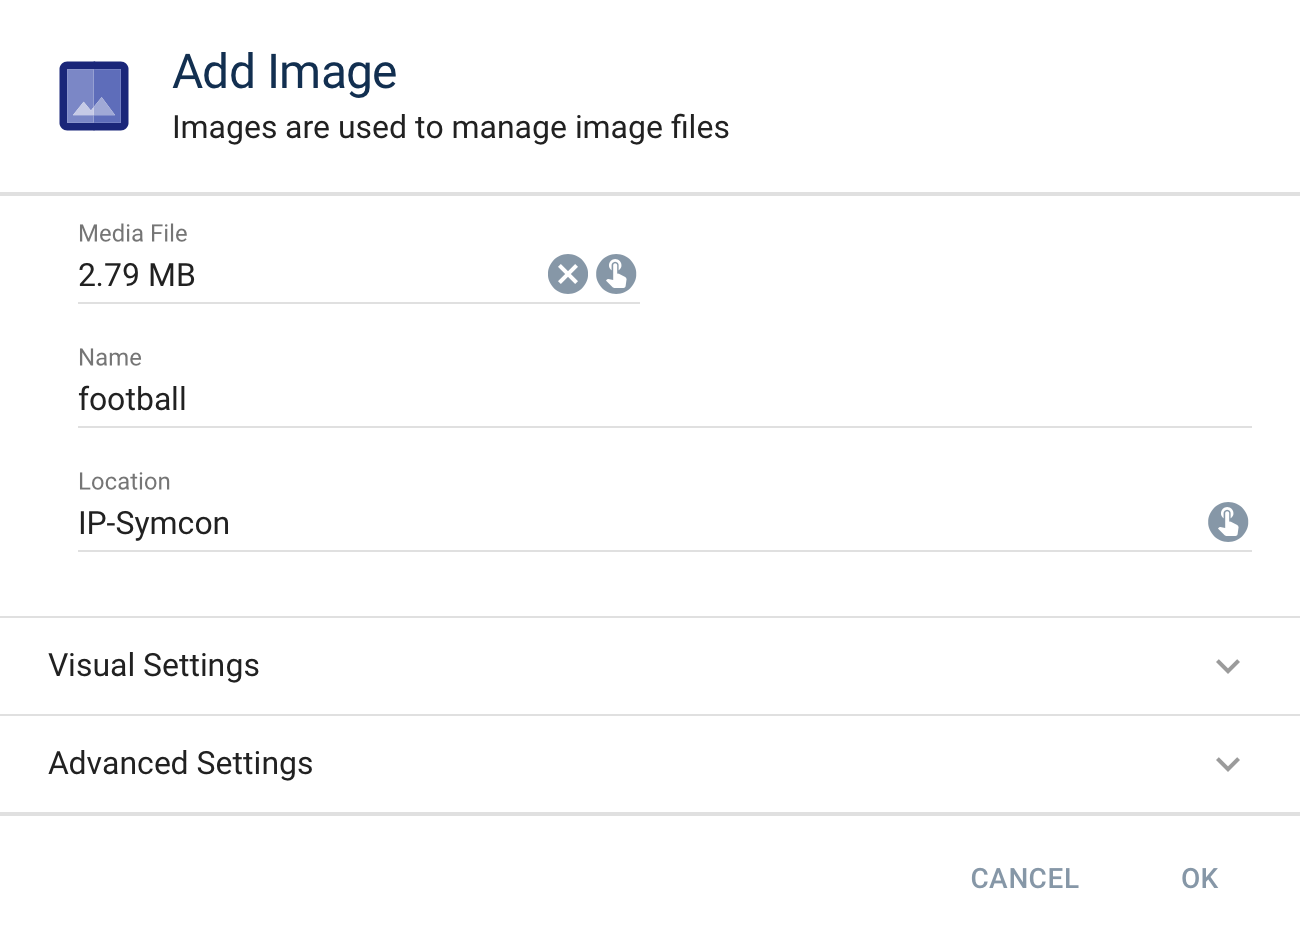Click the Advanced Settings chevron arrow

pyautogui.click(x=1228, y=764)
